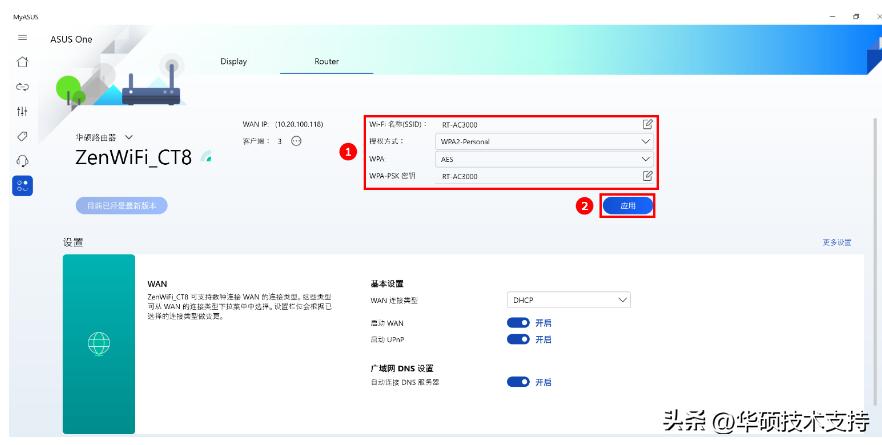Screen dimensions: 882x445
Task: Toggle the Enable UPnP switch
Action: point(518,339)
